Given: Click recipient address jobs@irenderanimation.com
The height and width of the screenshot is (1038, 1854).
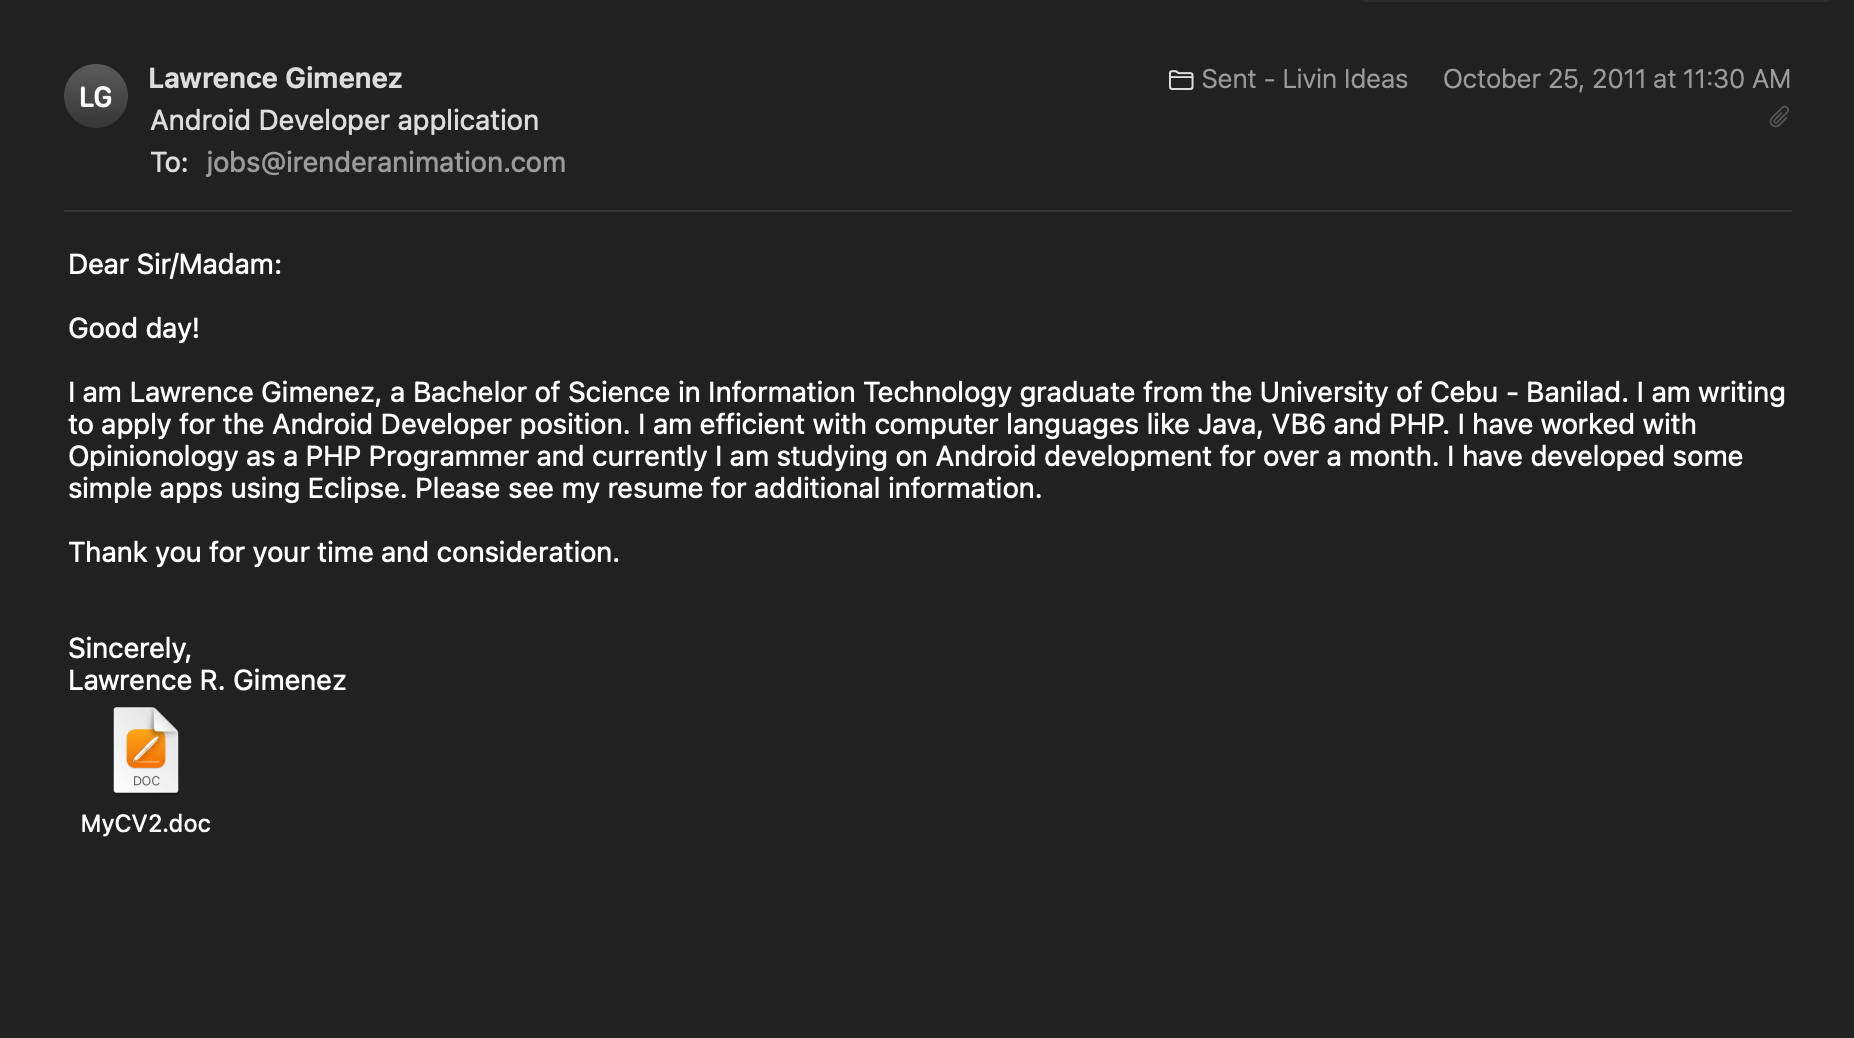Looking at the screenshot, I should coord(385,162).
